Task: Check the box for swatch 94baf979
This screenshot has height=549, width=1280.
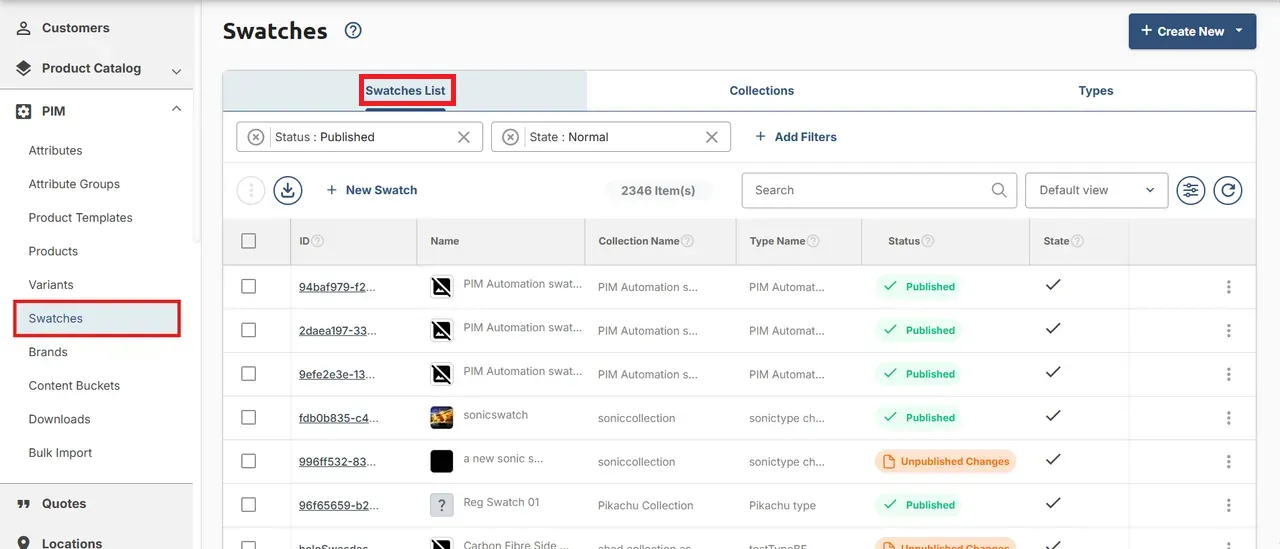Action: click(249, 286)
